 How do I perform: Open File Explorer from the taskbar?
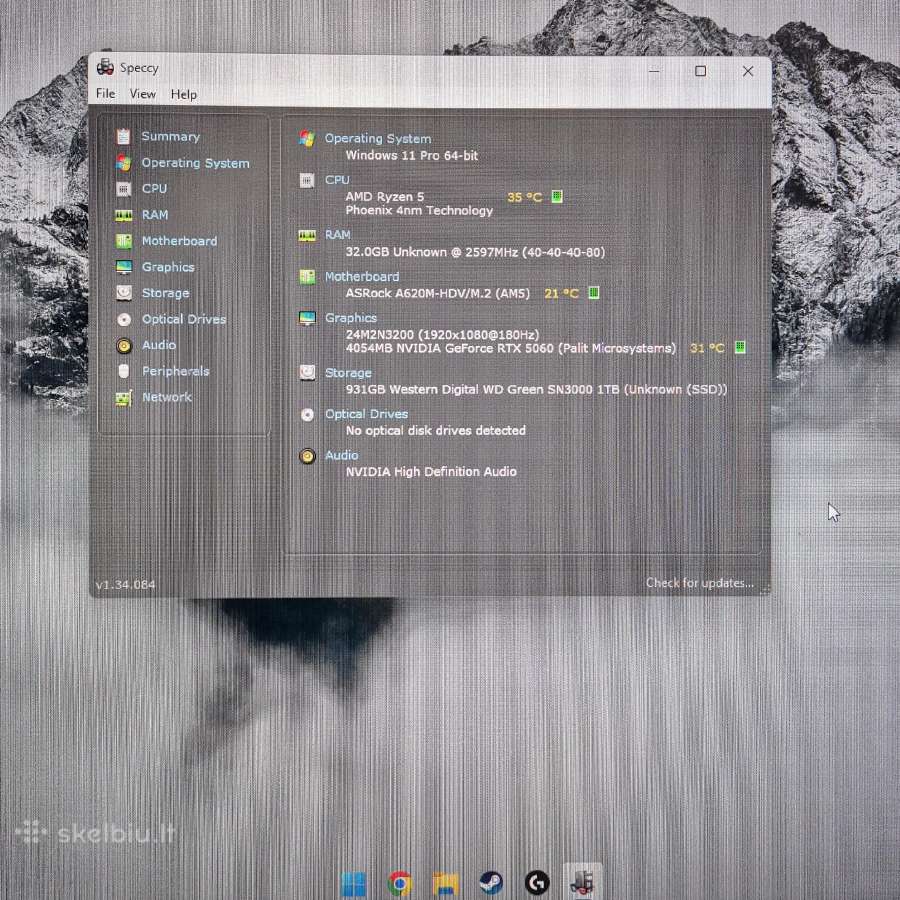tap(446, 884)
